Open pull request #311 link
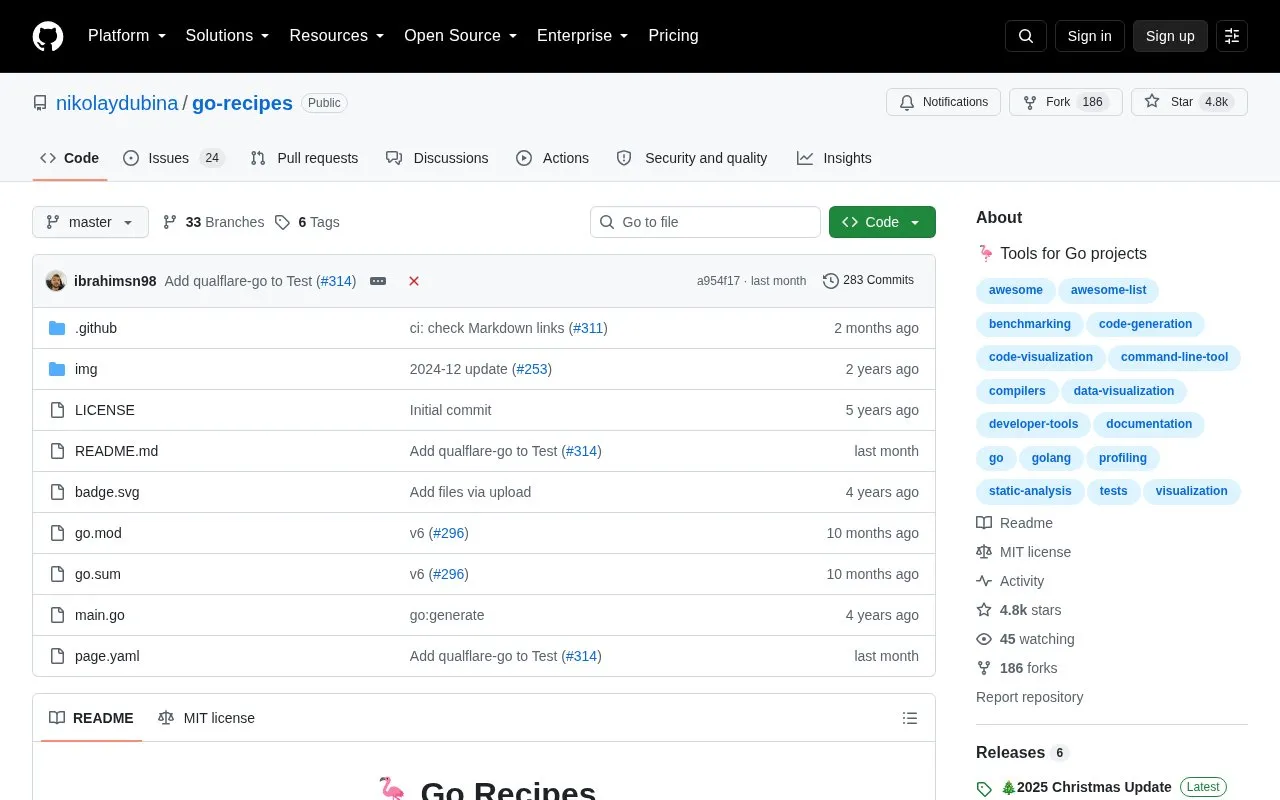This screenshot has height=800, width=1280. coord(588,328)
